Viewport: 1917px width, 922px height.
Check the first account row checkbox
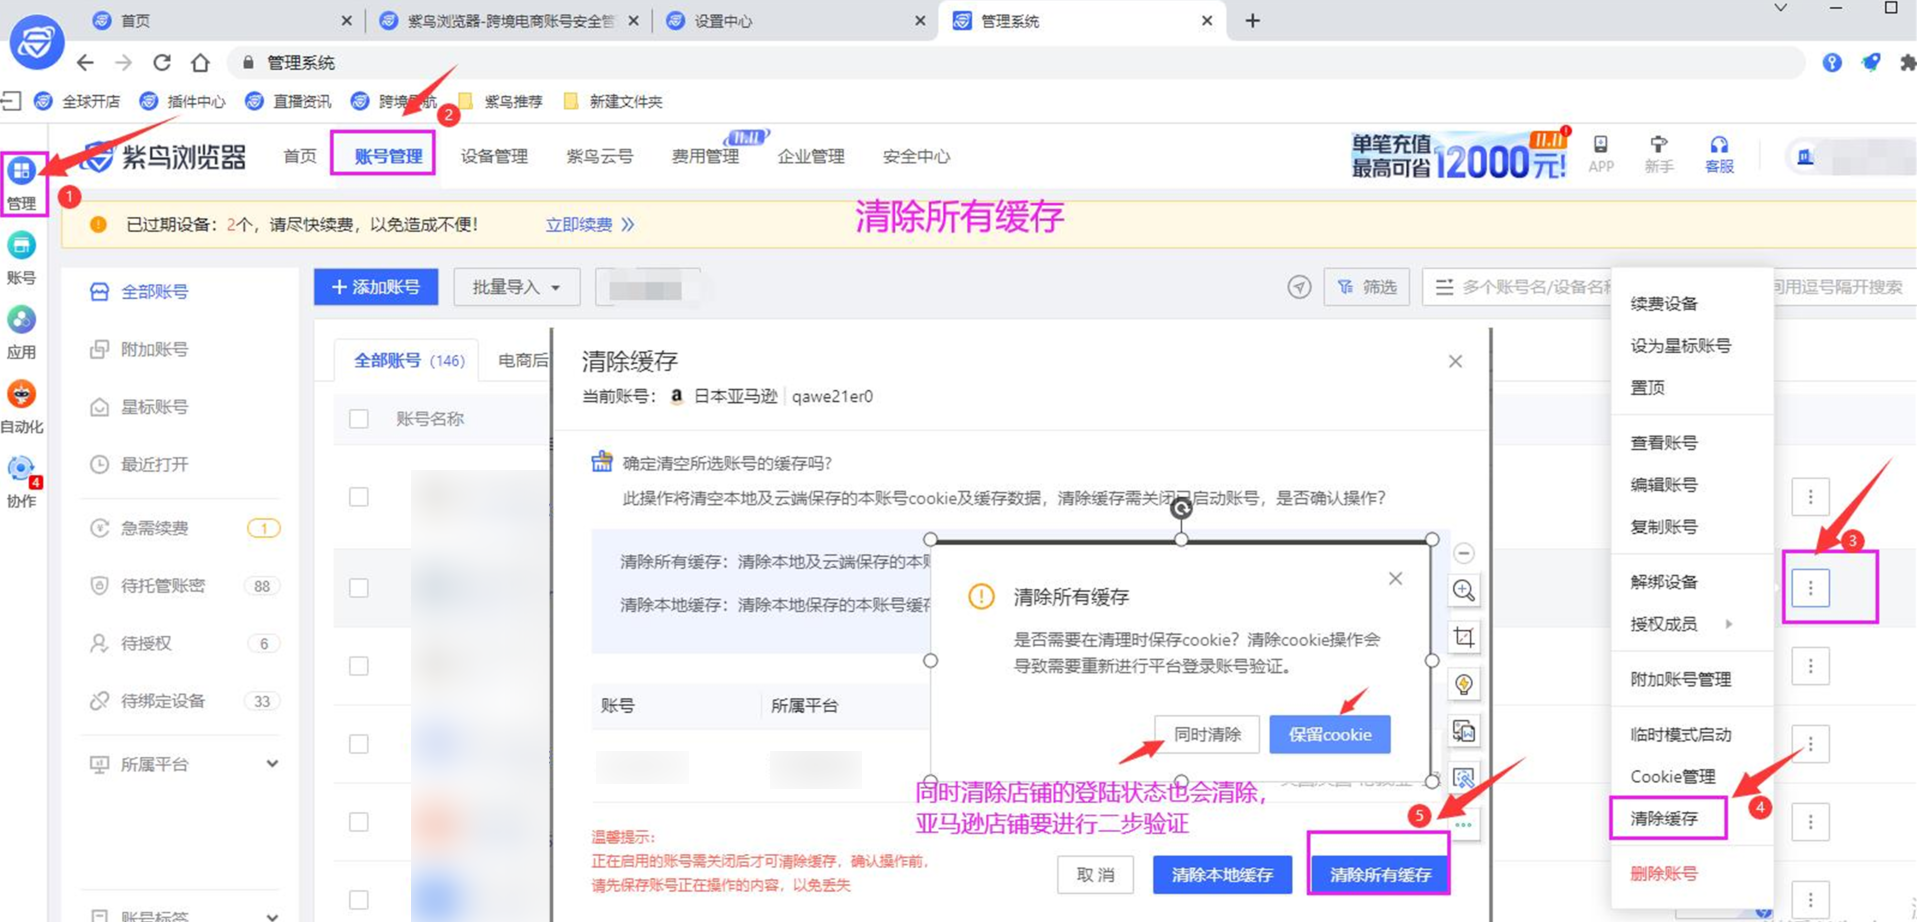359,497
